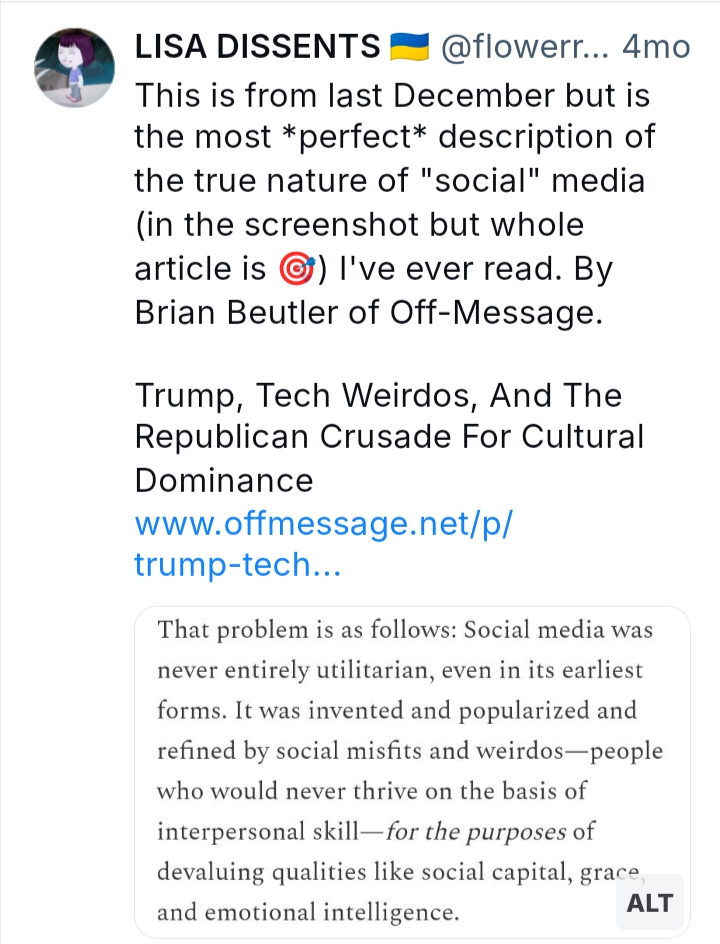Viewport: 720px width, 944px height.
Task: Open LISA DISSENTS profile avatar
Action: (75, 68)
